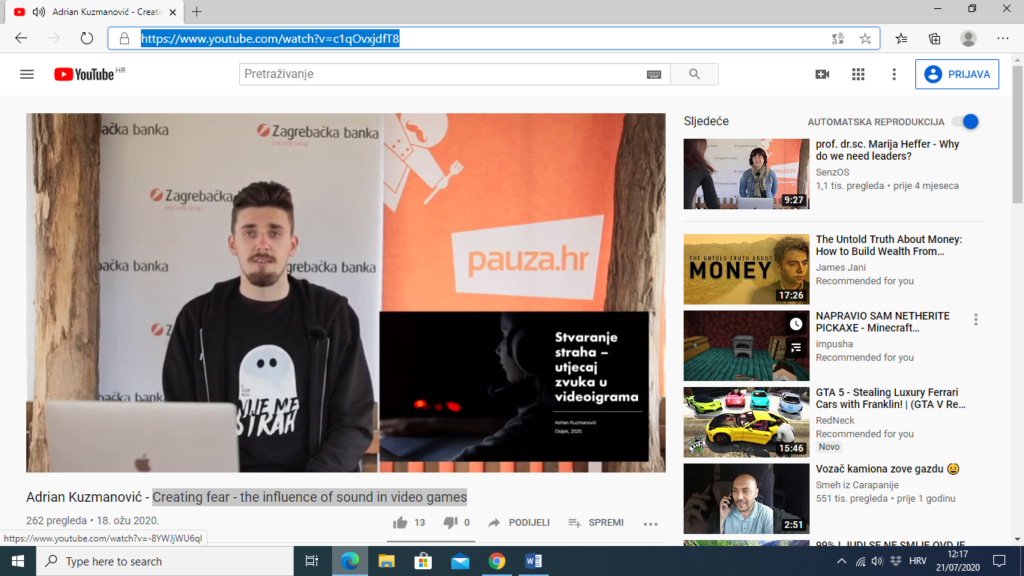Open Smeh iz Carapanije channel link

857,485
